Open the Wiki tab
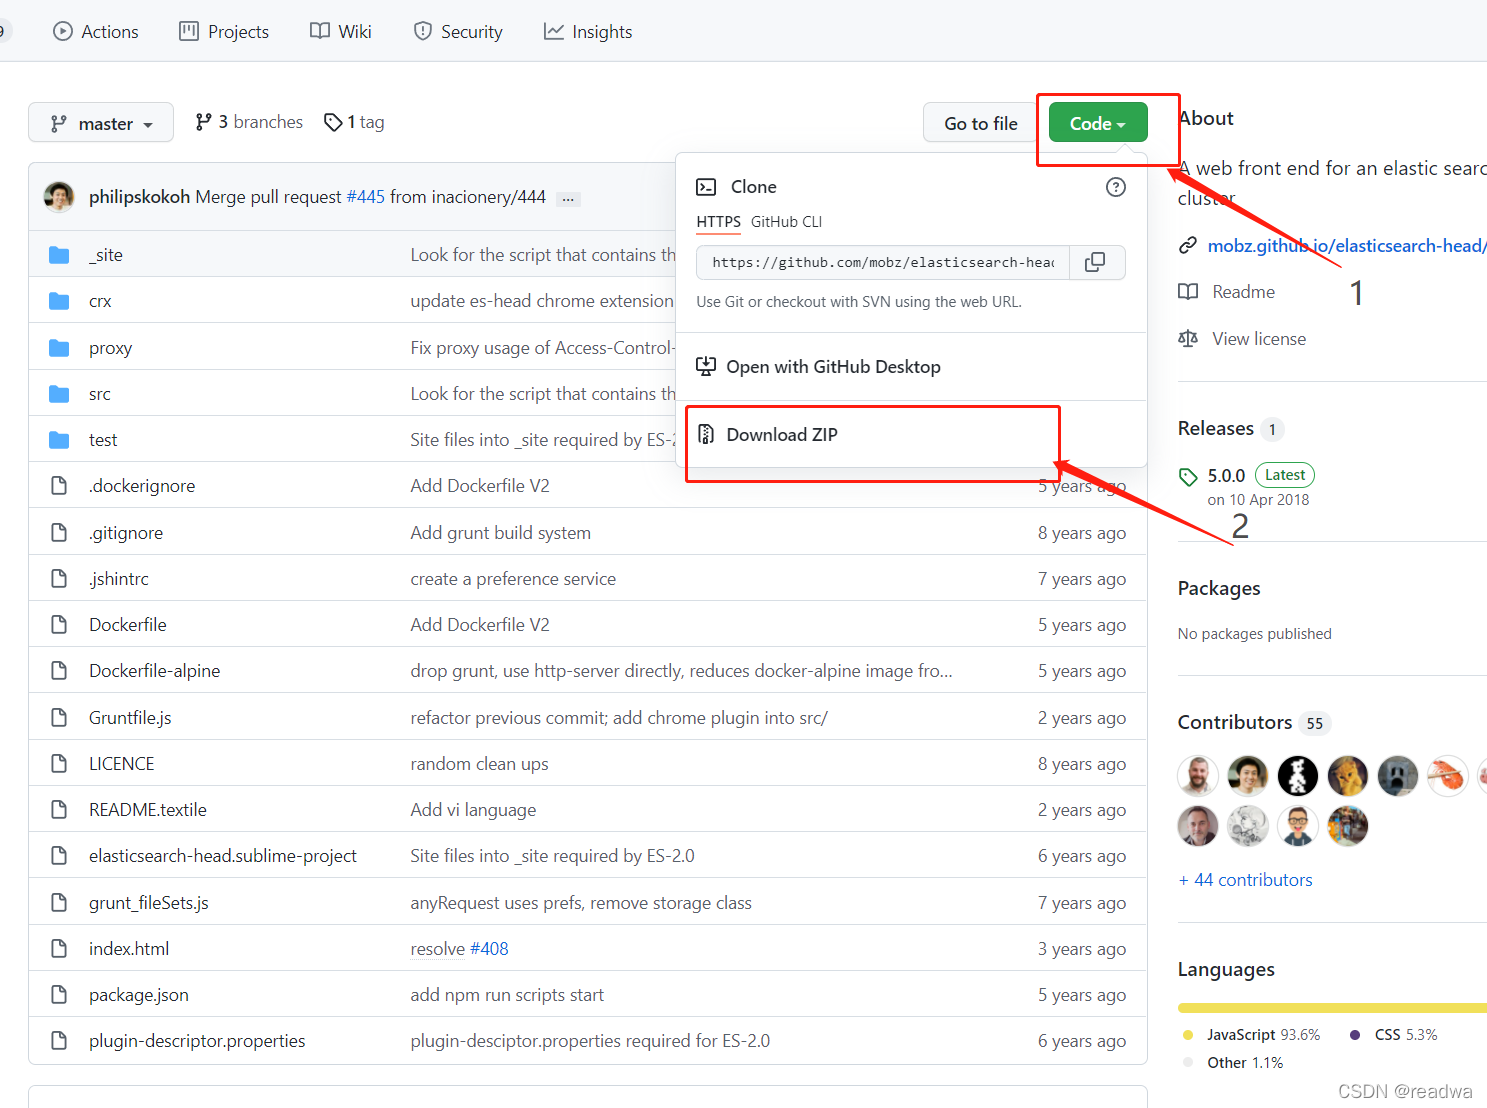 341,31
